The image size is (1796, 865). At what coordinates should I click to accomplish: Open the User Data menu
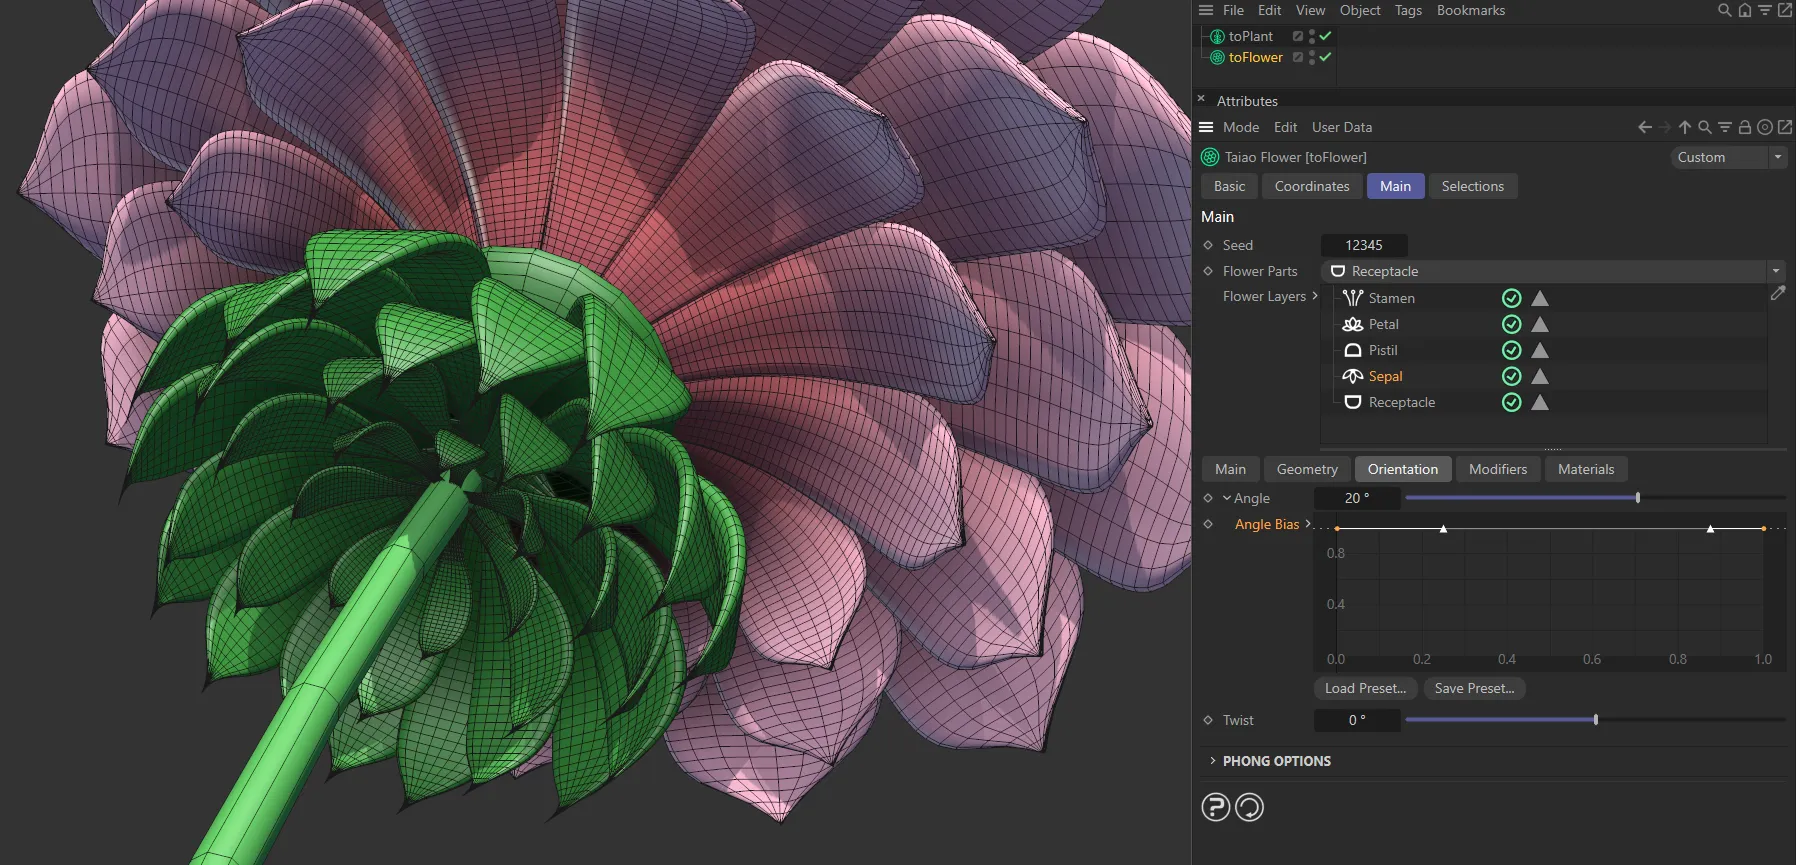(1342, 127)
